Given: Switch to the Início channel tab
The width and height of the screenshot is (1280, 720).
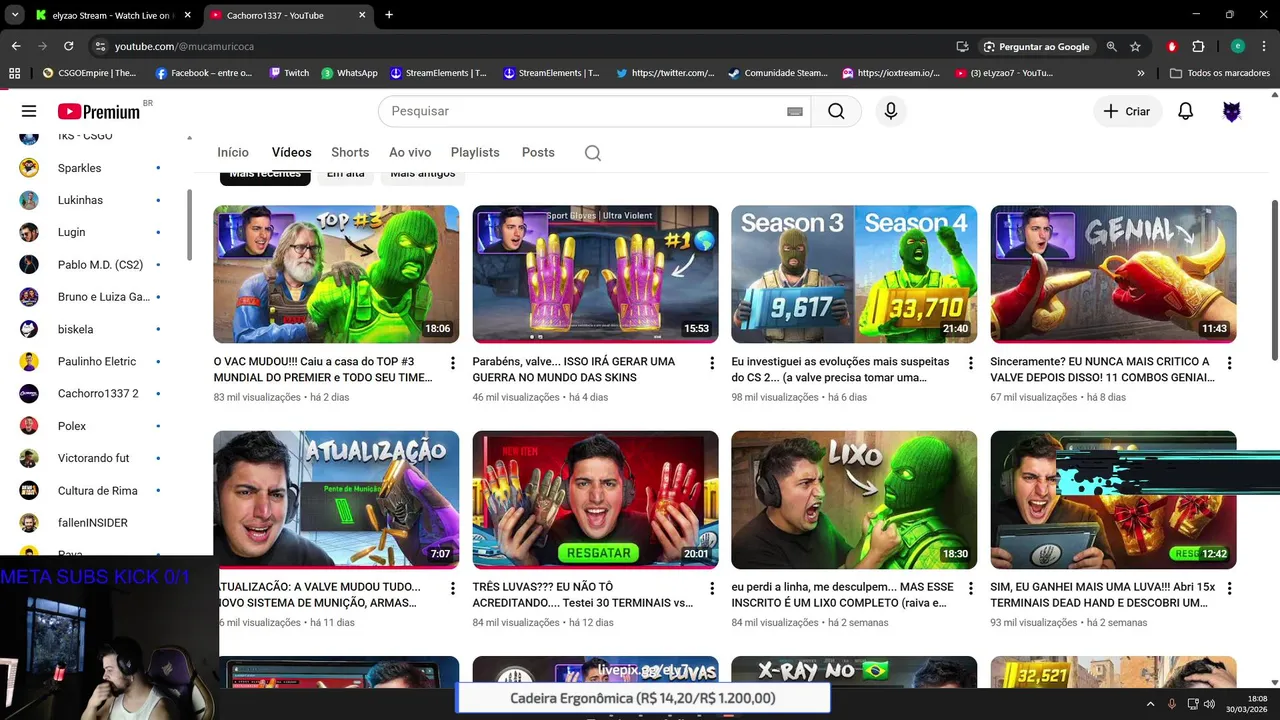Looking at the screenshot, I should 233,152.
